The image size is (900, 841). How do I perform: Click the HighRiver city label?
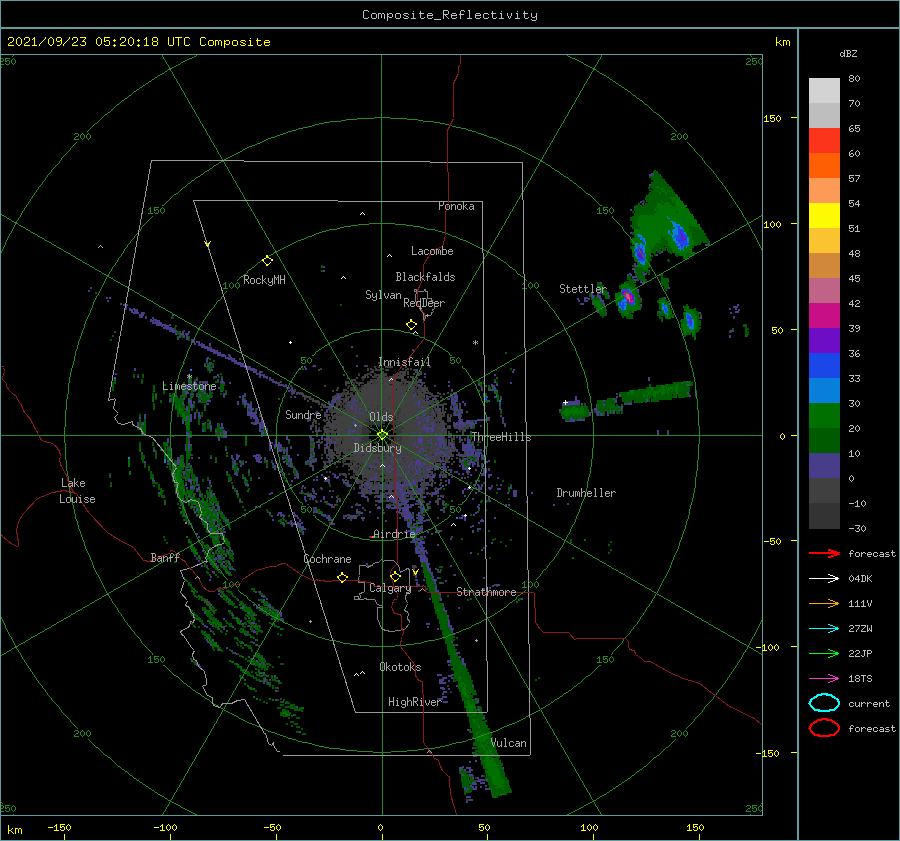pyautogui.click(x=414, y=702)
